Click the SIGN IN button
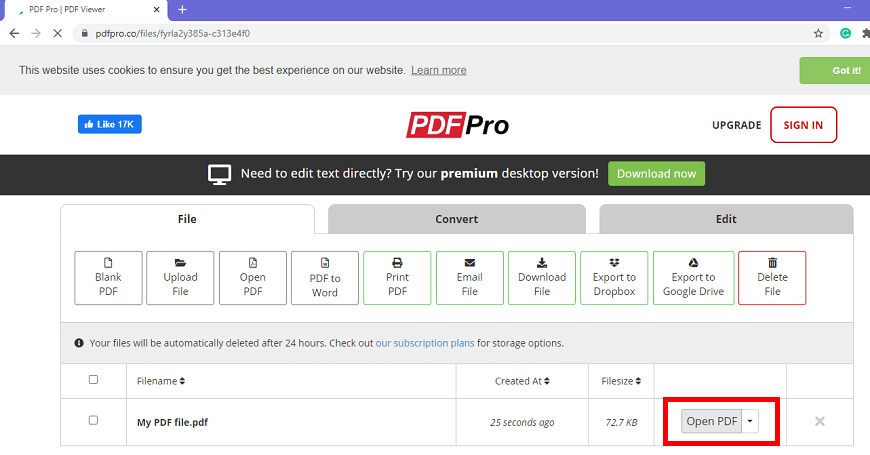 (803, 125)
